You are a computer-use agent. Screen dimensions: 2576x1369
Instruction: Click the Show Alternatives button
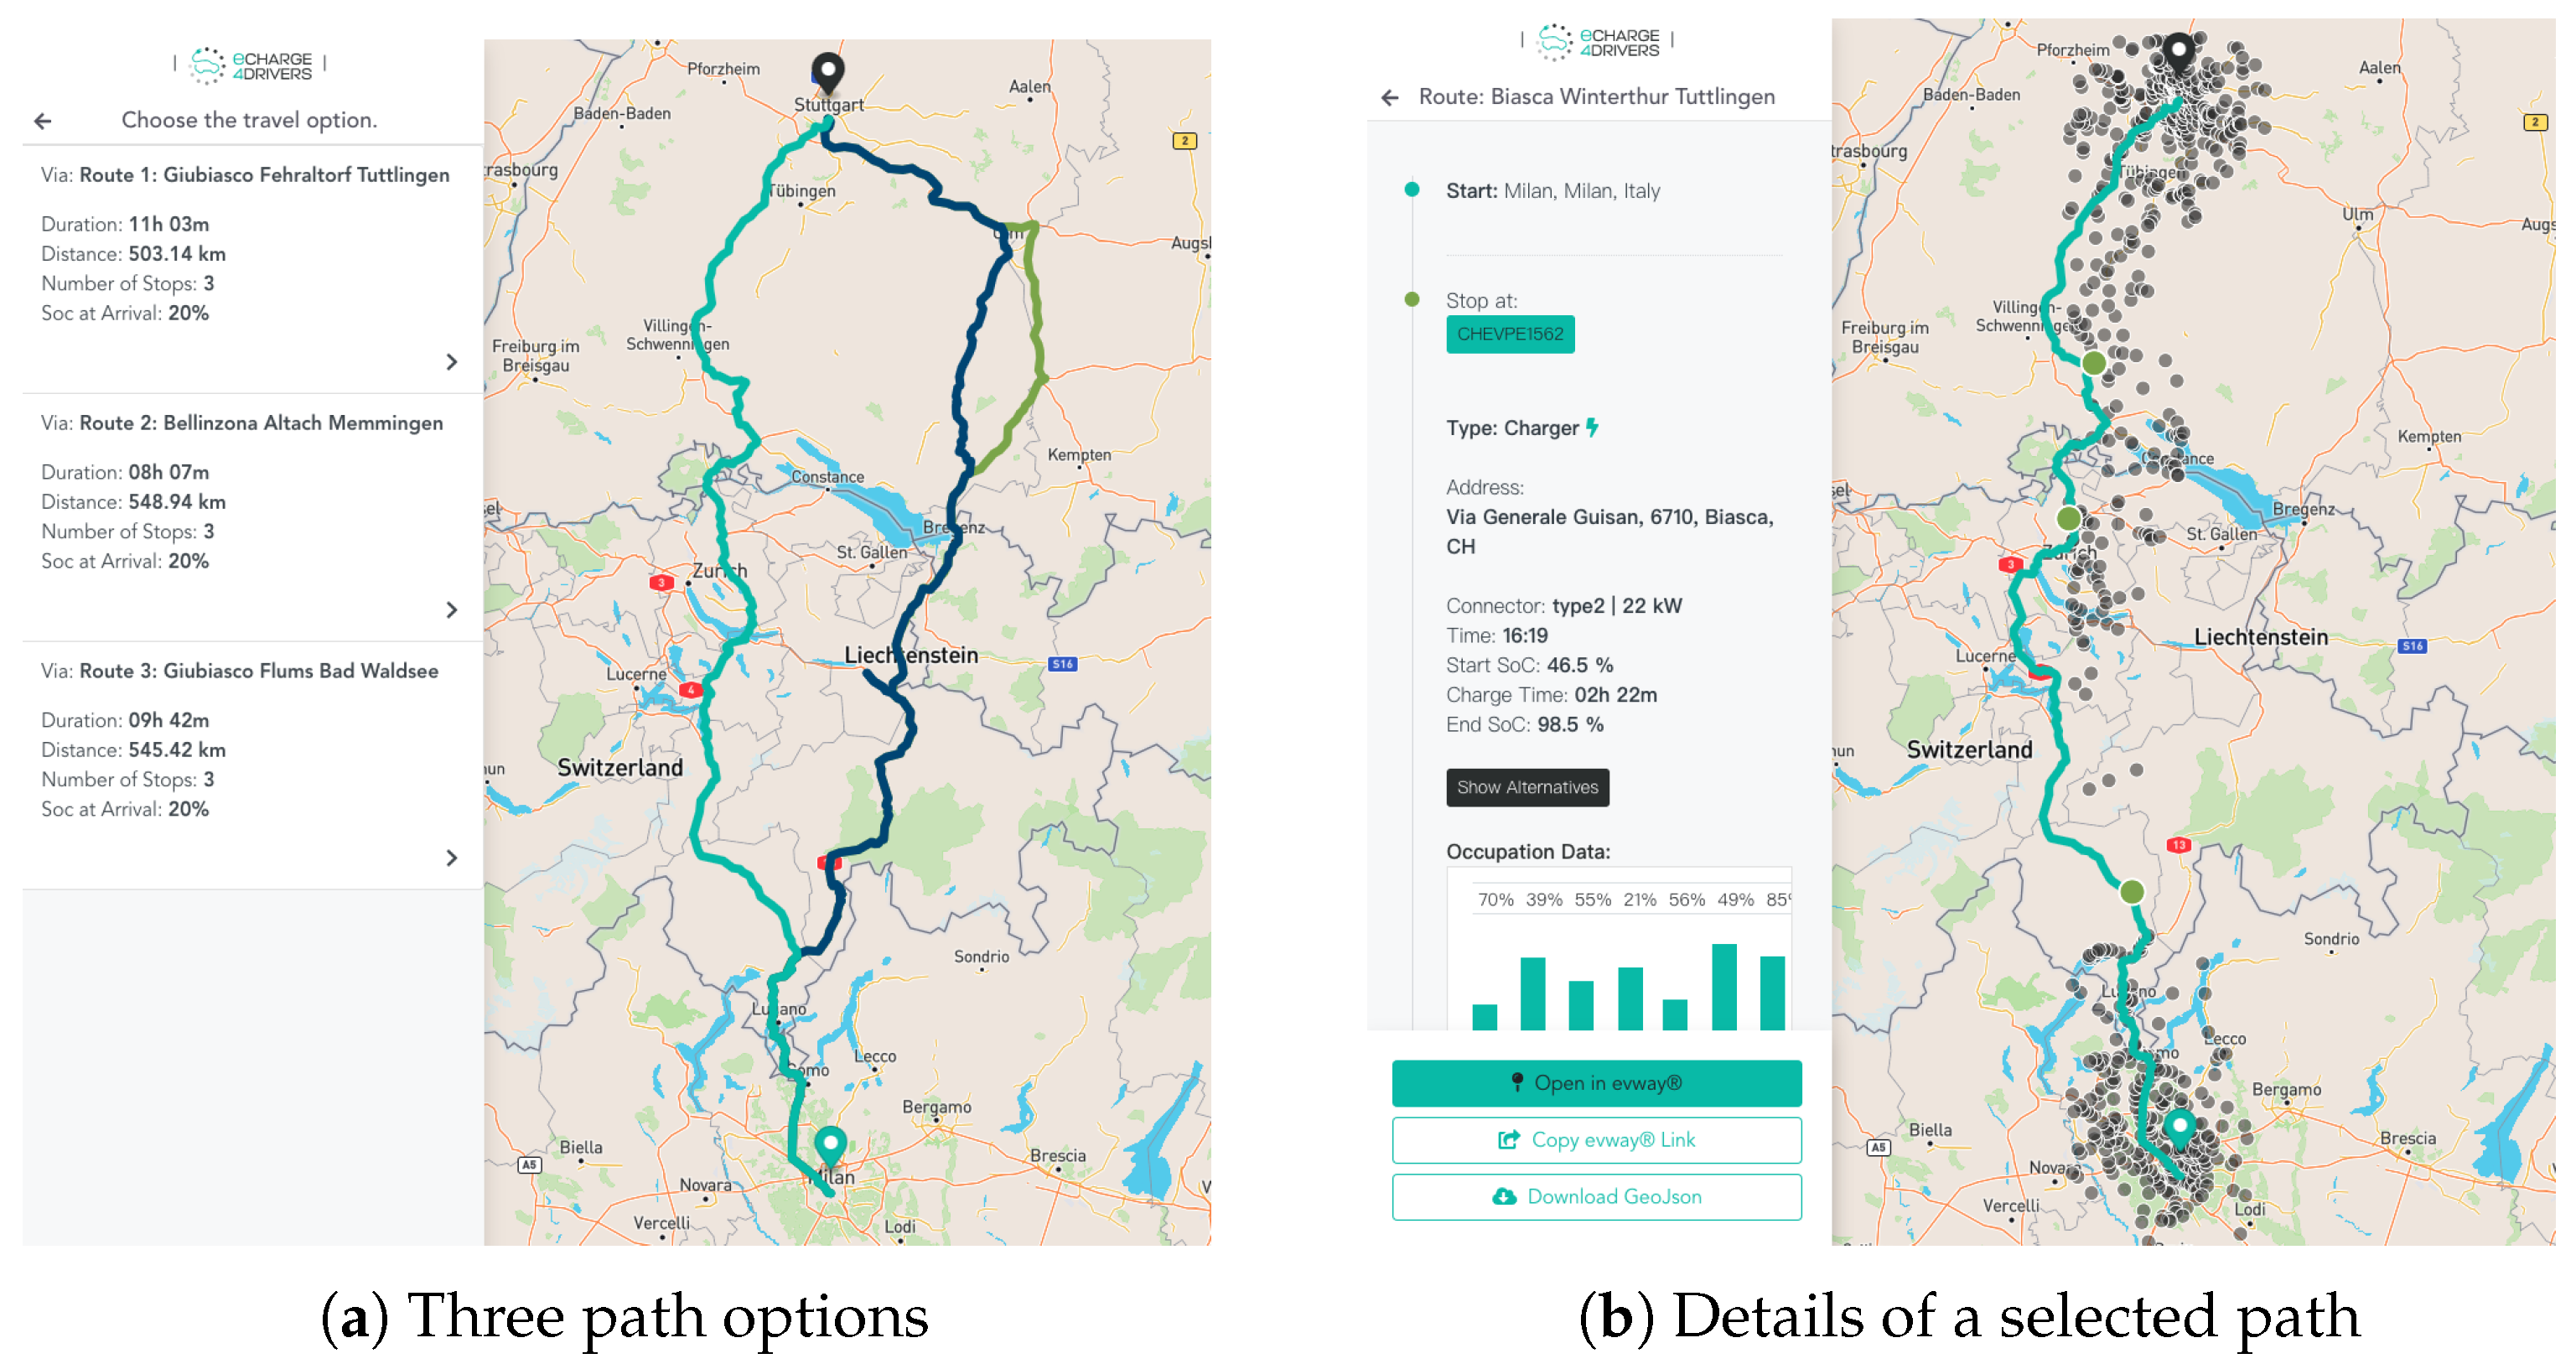(1527, 787)
